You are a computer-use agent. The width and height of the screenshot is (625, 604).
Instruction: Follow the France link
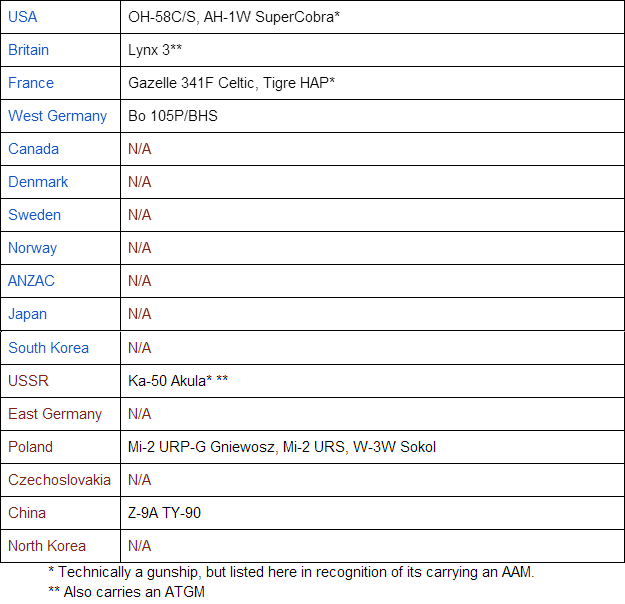coord(31,83)
